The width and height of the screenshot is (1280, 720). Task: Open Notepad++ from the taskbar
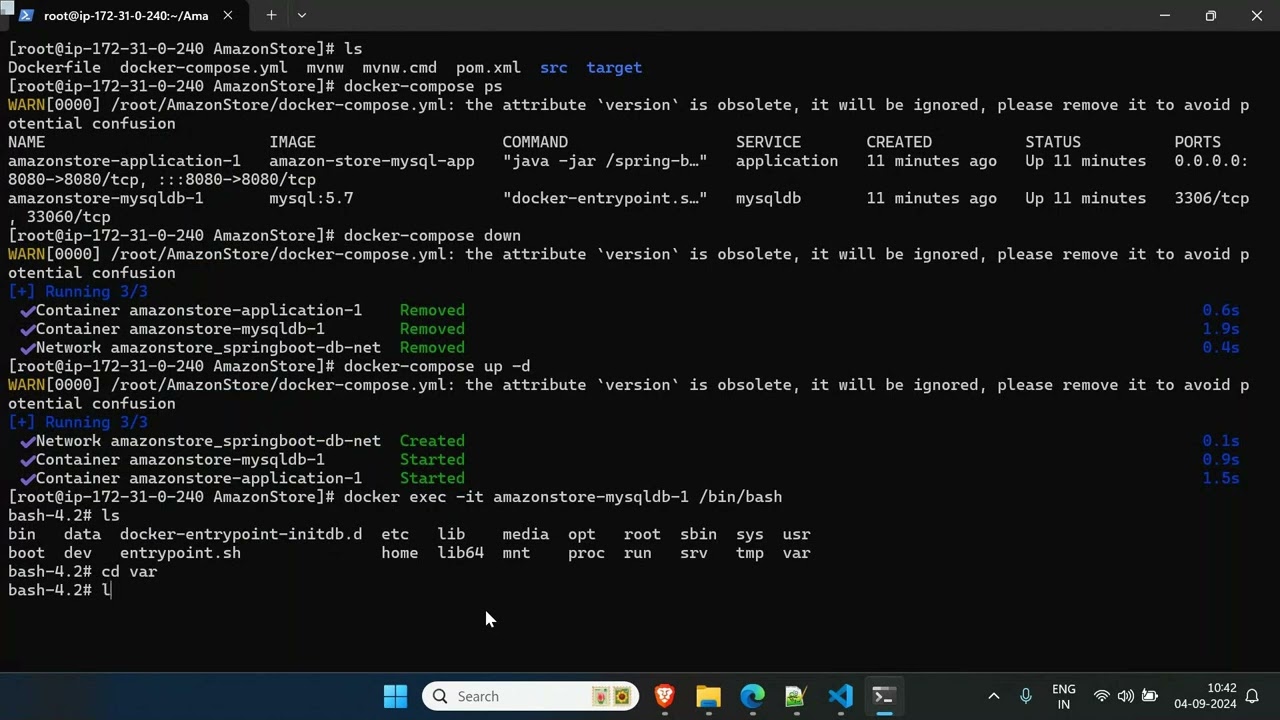[796, 696]
